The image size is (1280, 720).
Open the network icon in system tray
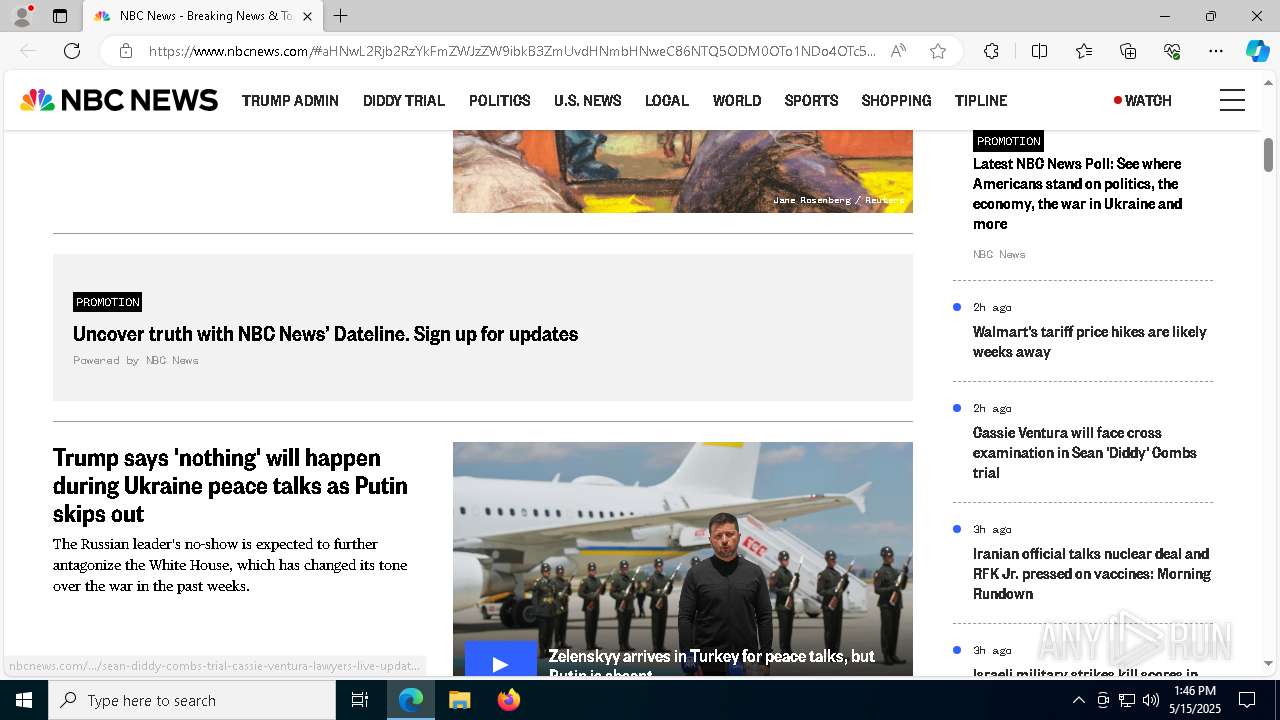[x=1127, y=700]
